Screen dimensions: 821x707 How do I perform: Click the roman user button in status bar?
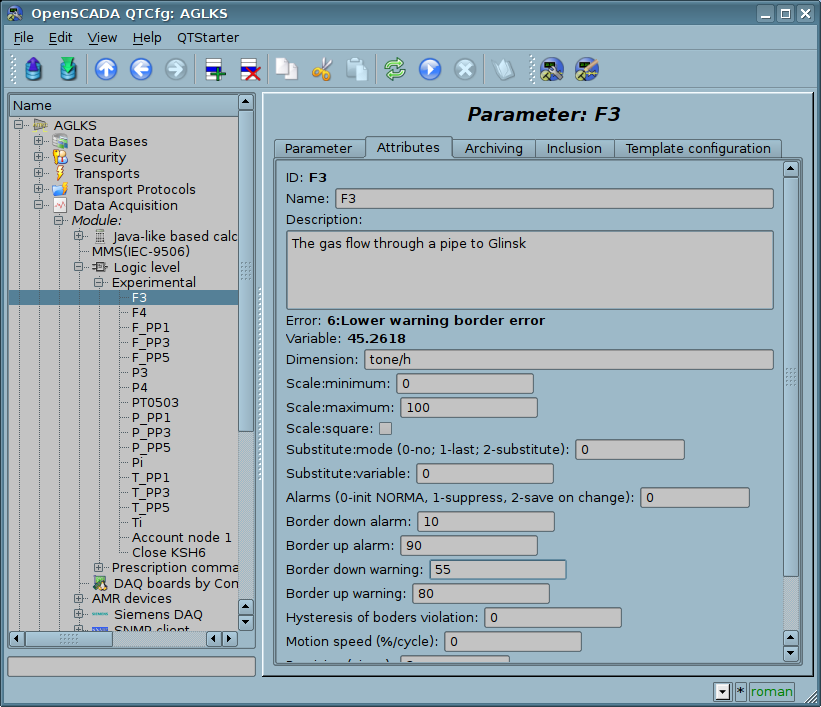coord(772,692)
